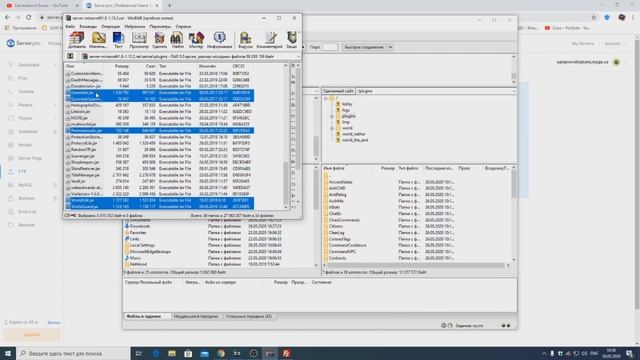This screenshot has height=360, width=640.
Task: Open the Операции menu in WinRAR
Action: tap(111, 27)
